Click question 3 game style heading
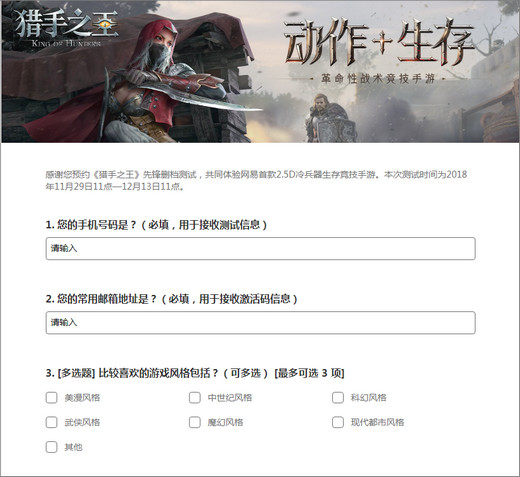The height and width of the screenshot is (477, 520). click(195, 373)
